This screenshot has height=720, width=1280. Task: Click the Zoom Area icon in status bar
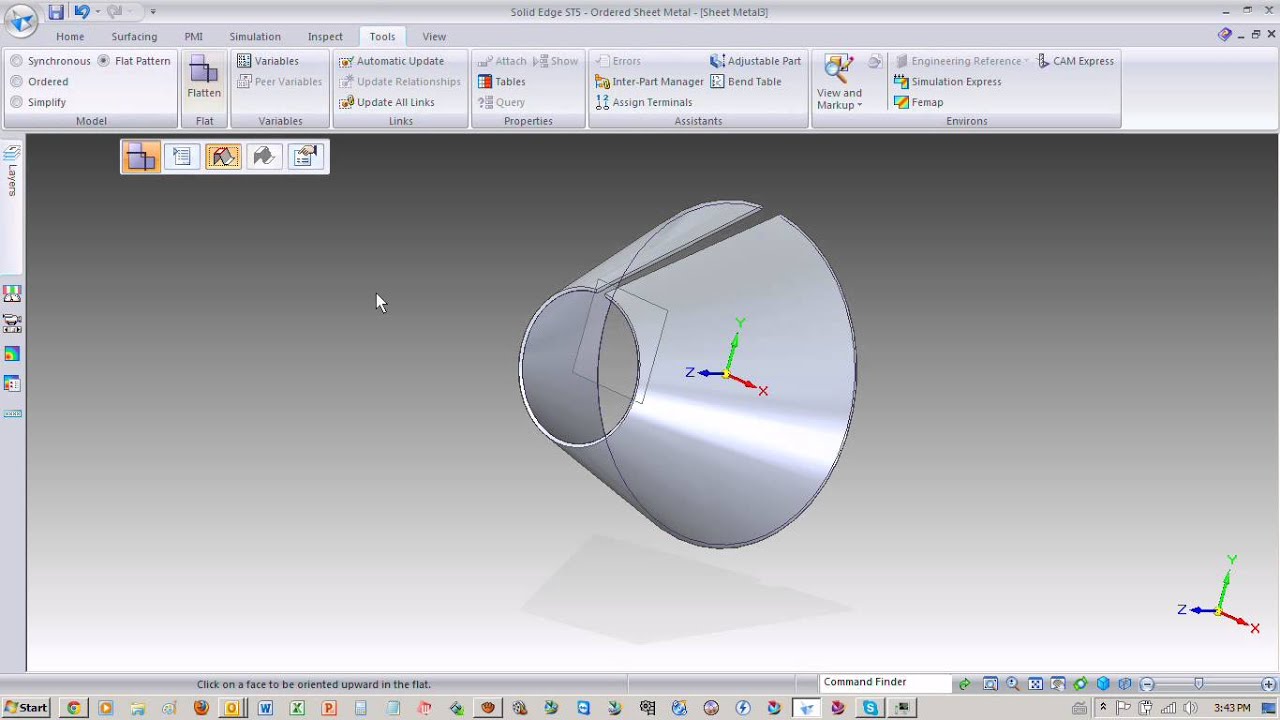click(990, 684)
